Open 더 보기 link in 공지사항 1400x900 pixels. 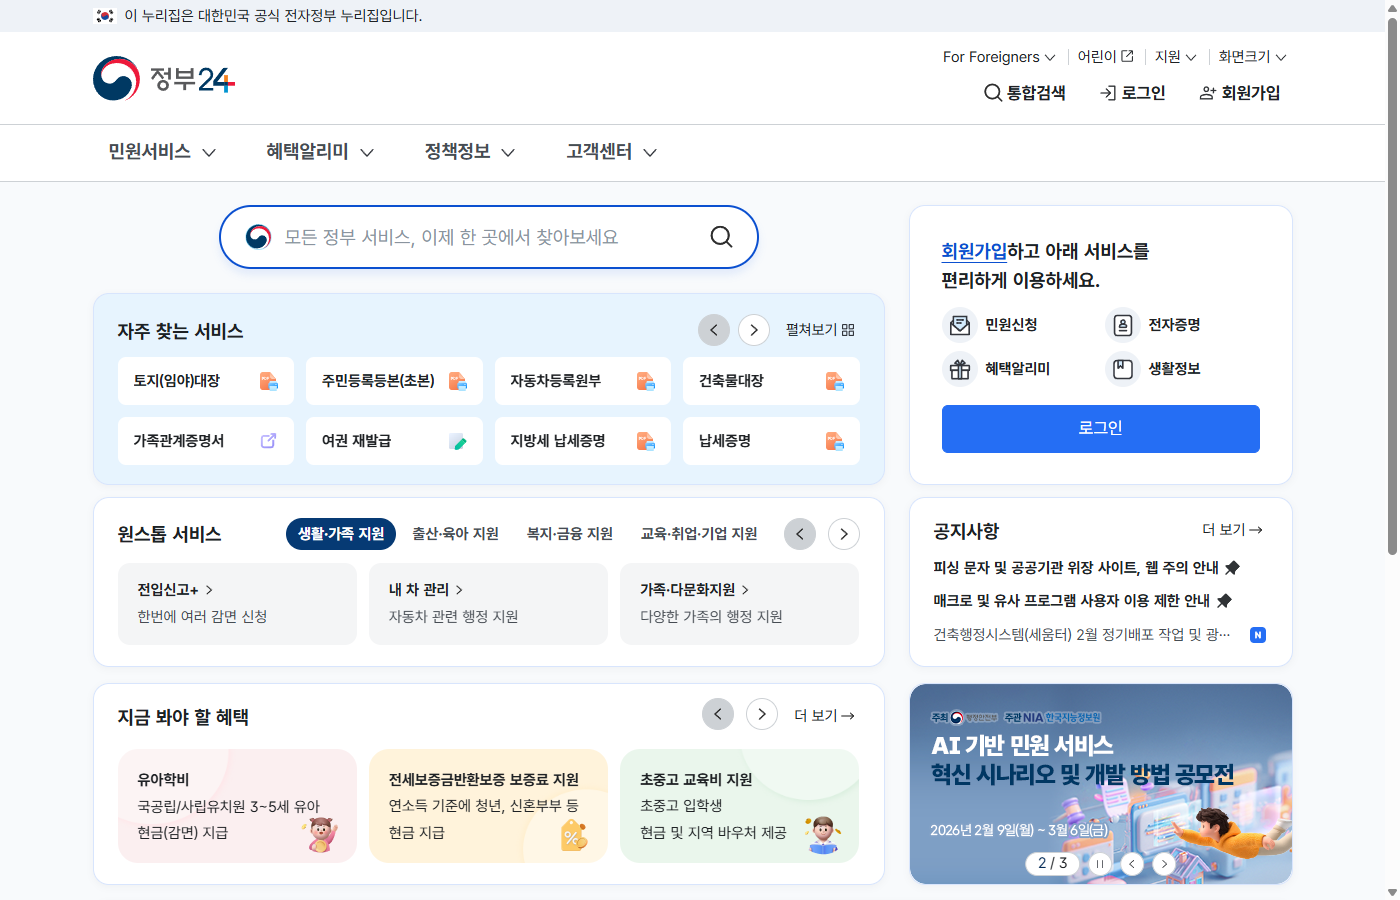[x=1231, y=531]
